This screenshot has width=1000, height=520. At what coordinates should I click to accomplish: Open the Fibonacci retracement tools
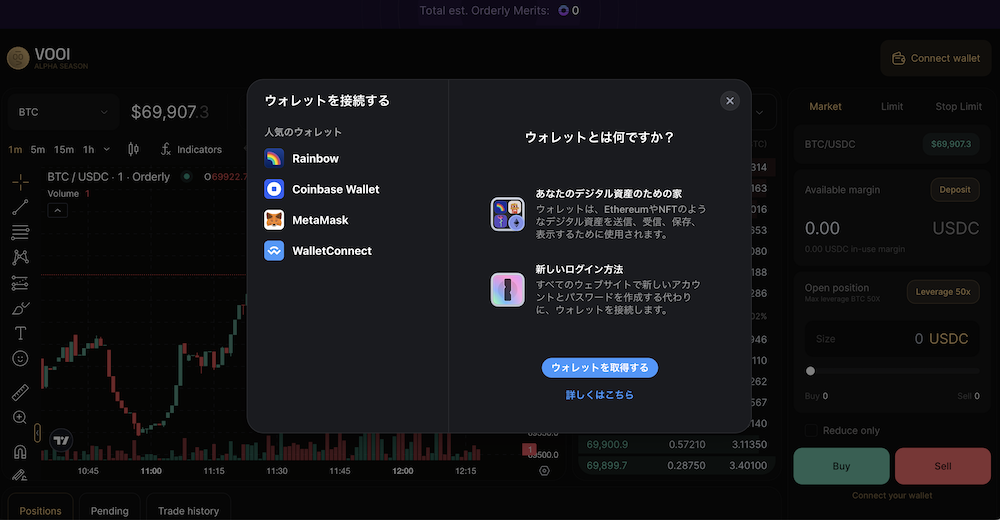[x=20, y=232]
